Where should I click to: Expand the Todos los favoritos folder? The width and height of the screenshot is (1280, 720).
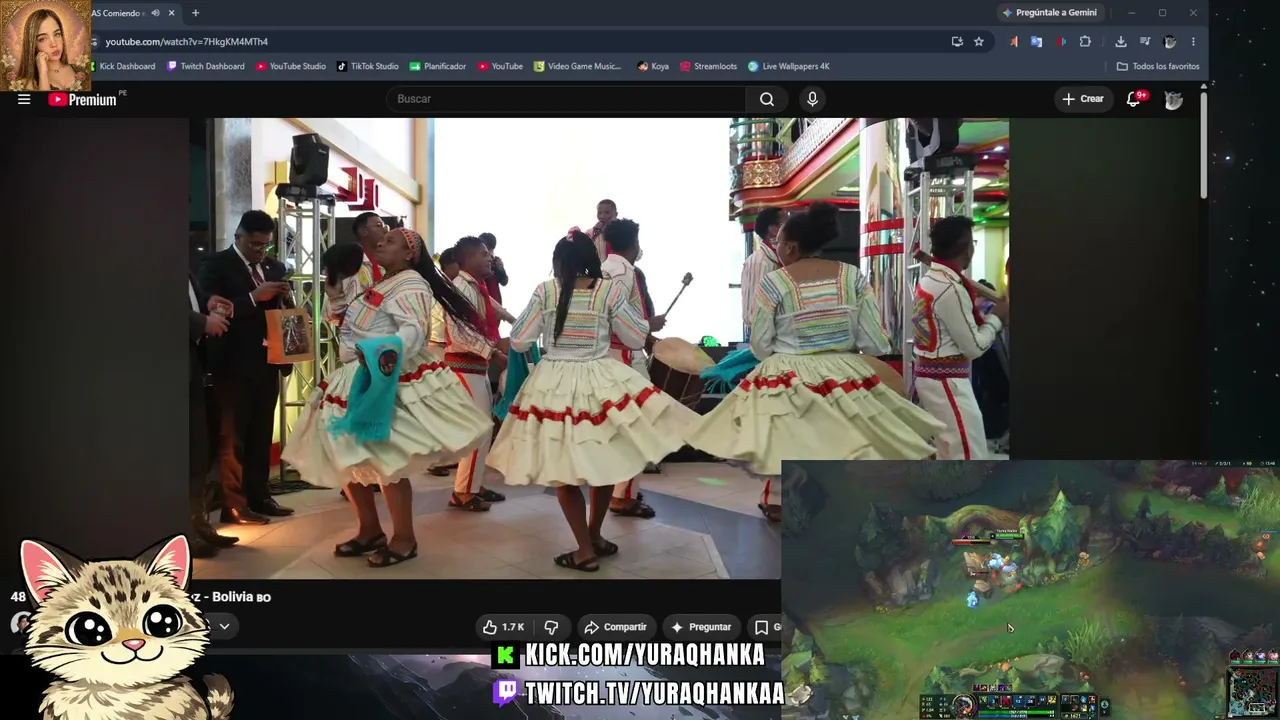[x=1158, y=67]
